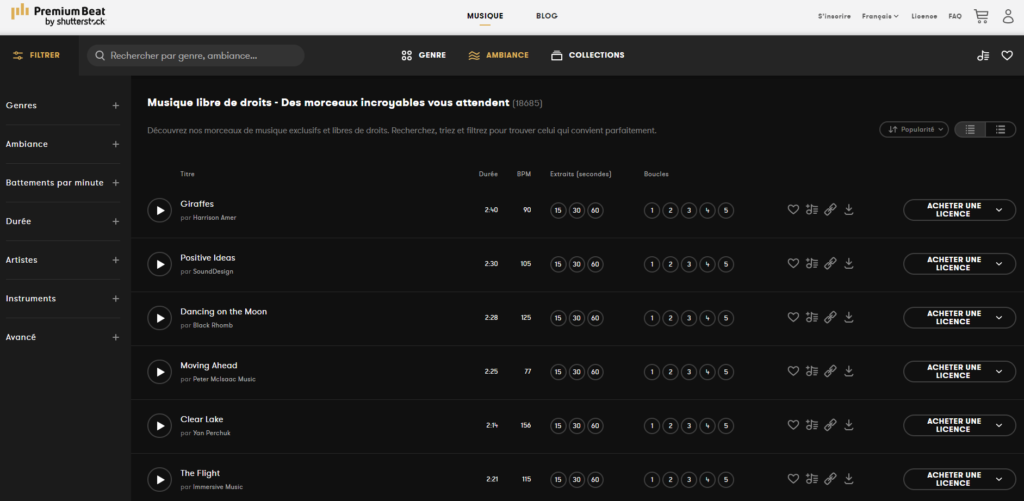The image size is (1024, 501).
Task: Toggle the Filtrer sidebar panel
Action: 36,55
